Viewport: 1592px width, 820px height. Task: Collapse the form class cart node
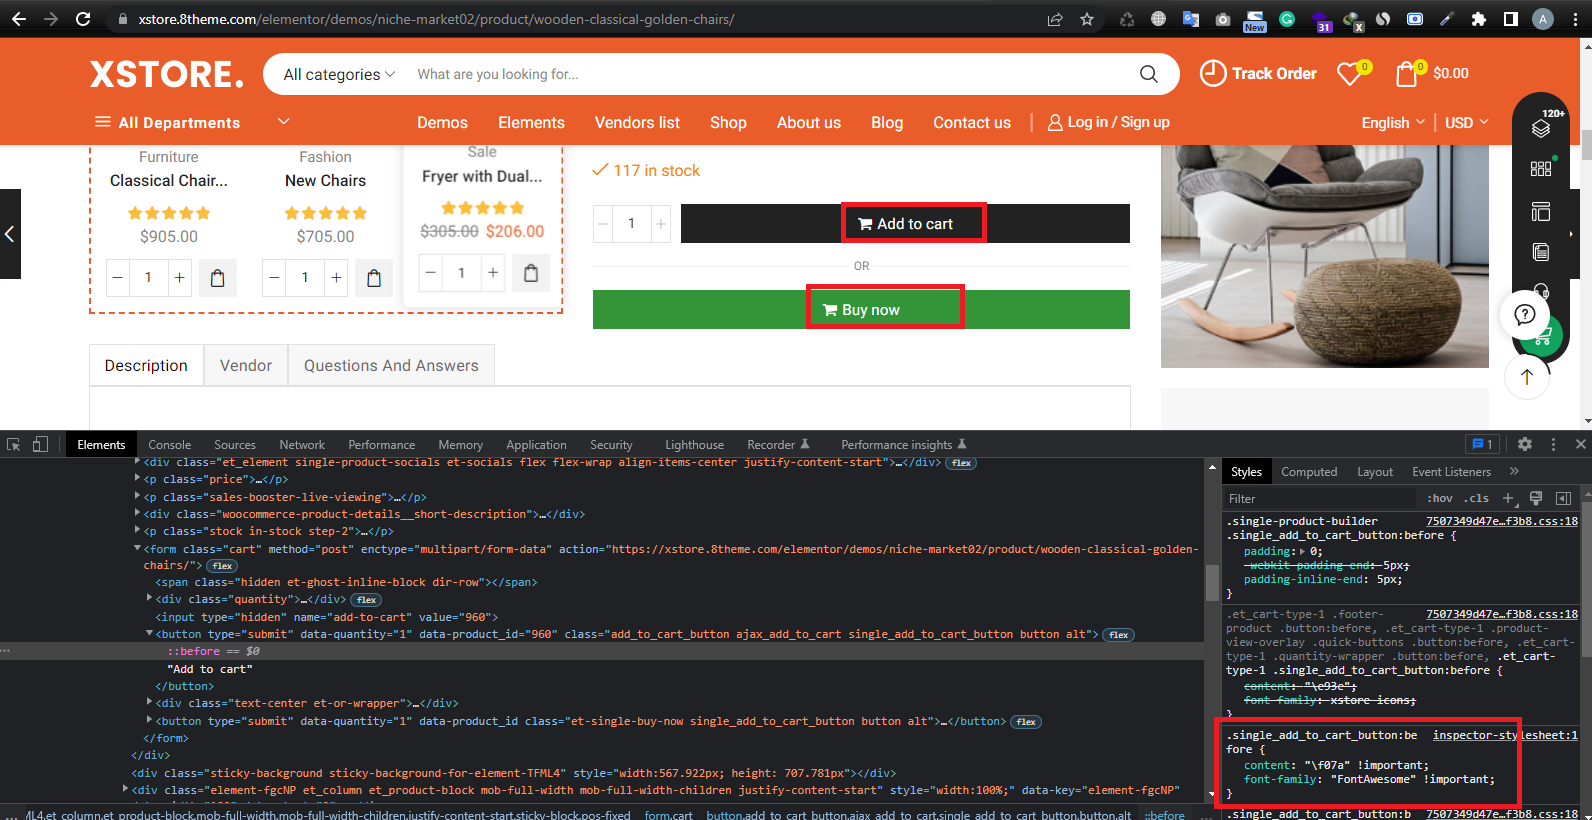point(138,549)
